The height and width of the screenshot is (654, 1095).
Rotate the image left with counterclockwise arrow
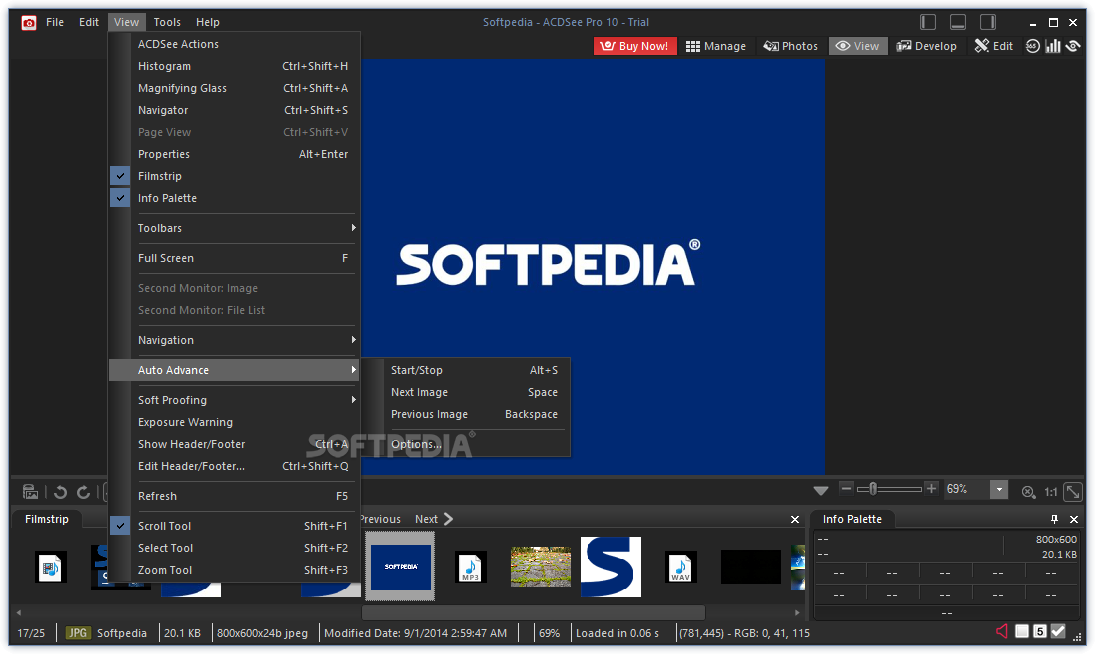point(61,492)
